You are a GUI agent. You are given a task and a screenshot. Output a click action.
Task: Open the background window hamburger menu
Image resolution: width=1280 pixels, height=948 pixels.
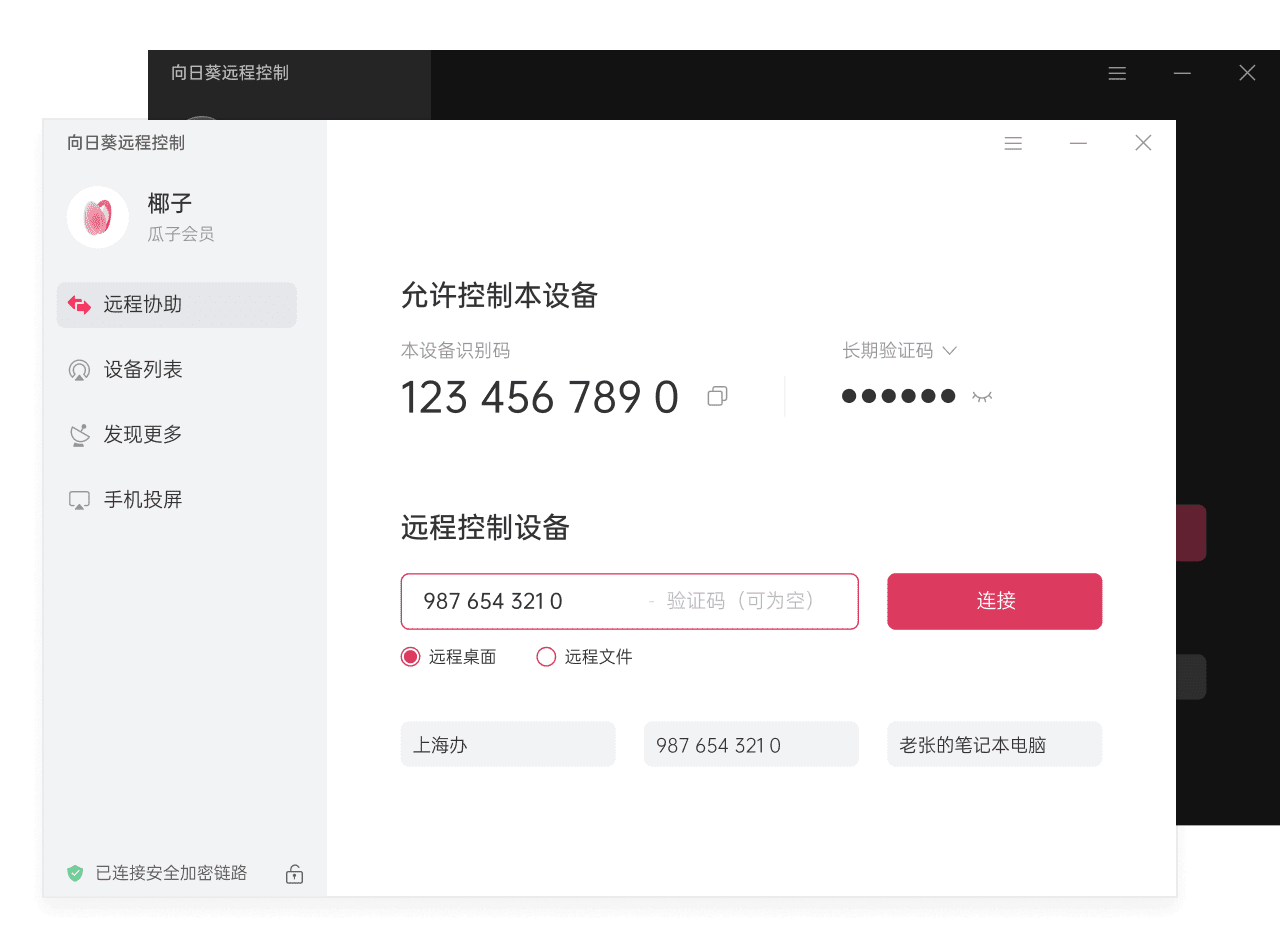(x=1117, y=73)
